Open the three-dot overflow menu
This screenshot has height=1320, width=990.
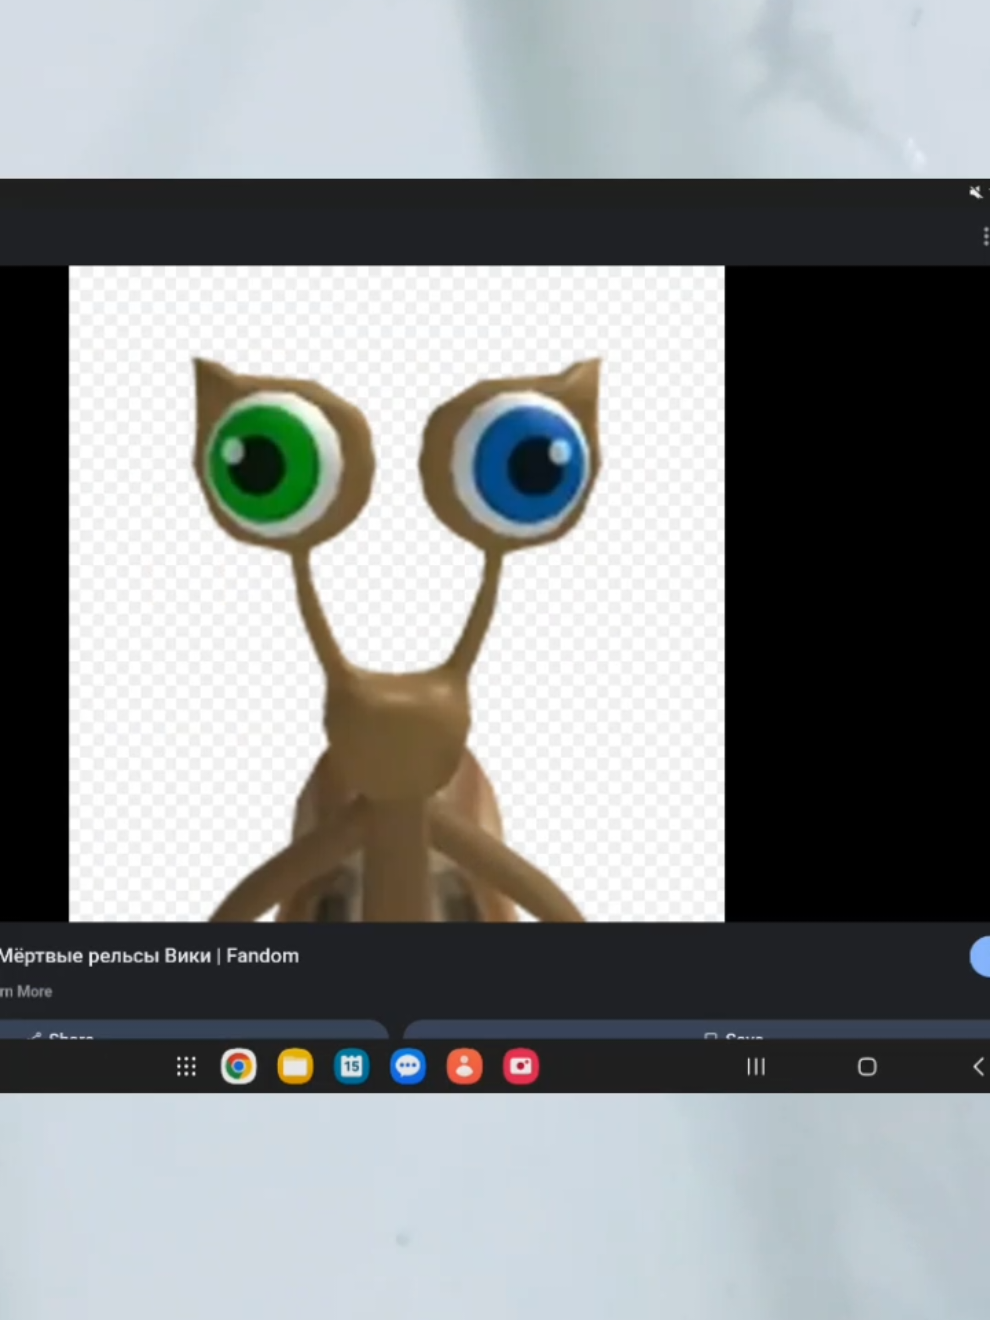point(985,236)
